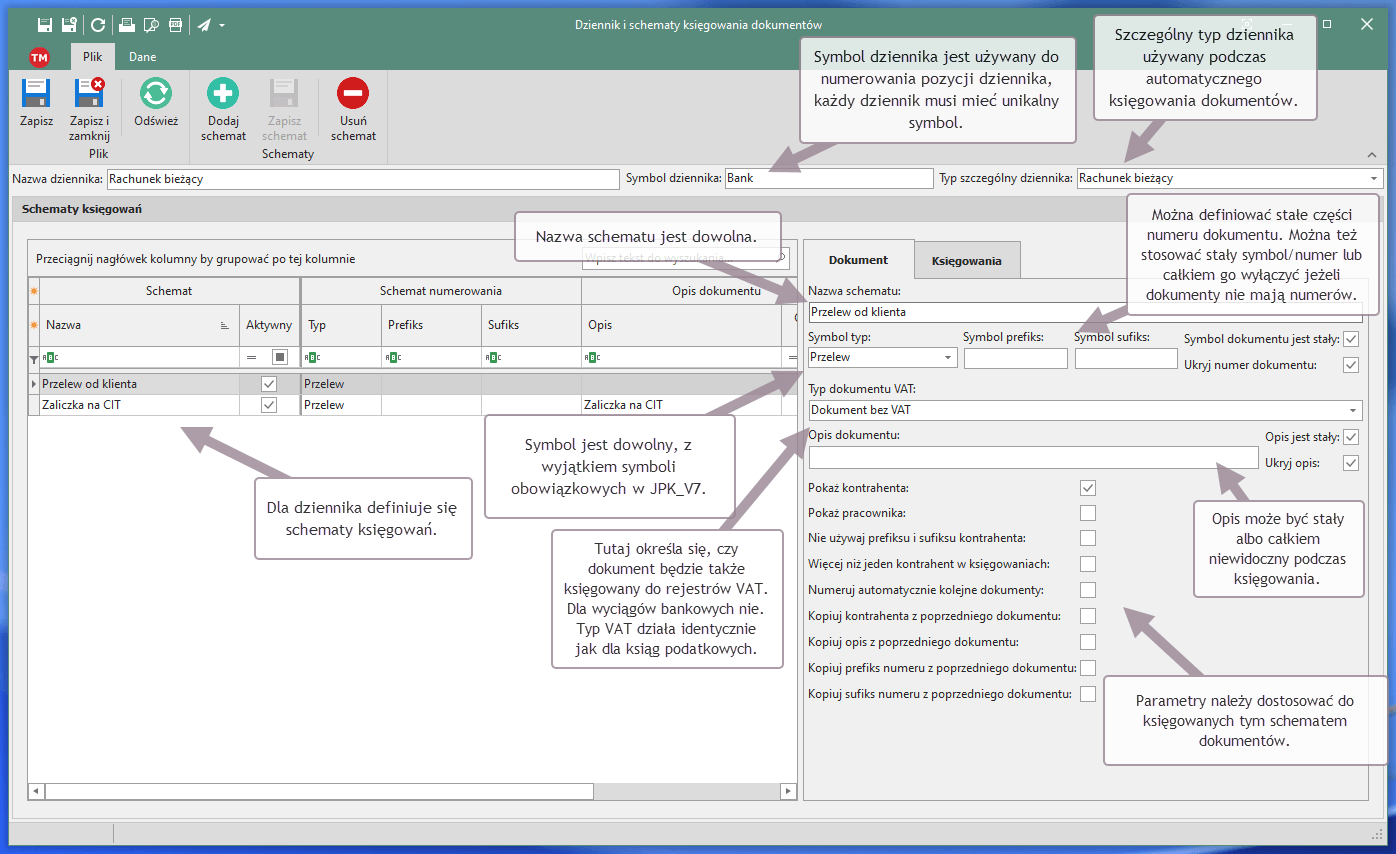Add a new schema with Dodaj schemat

pos(222,94)
